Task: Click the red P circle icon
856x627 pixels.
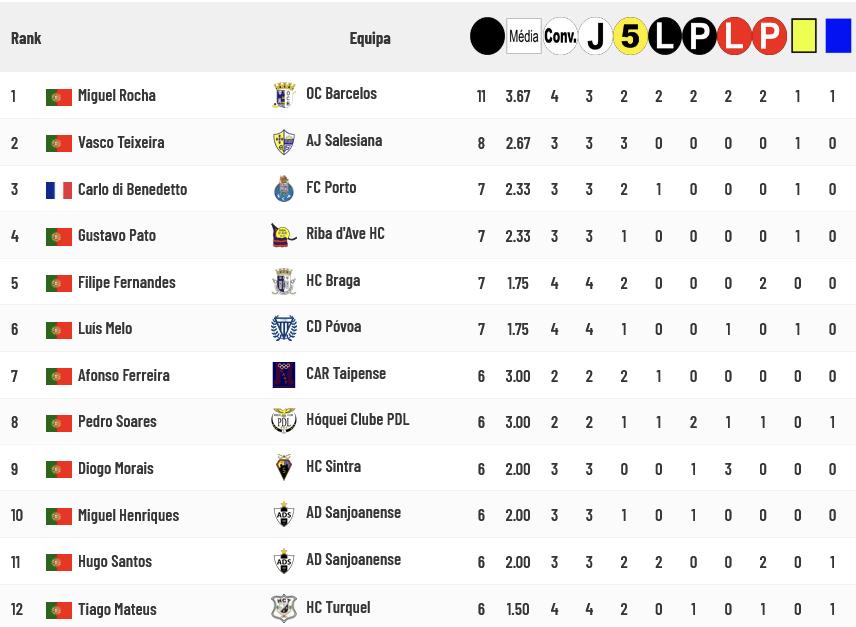Action: pyautogui.click(x=769, y=37)
